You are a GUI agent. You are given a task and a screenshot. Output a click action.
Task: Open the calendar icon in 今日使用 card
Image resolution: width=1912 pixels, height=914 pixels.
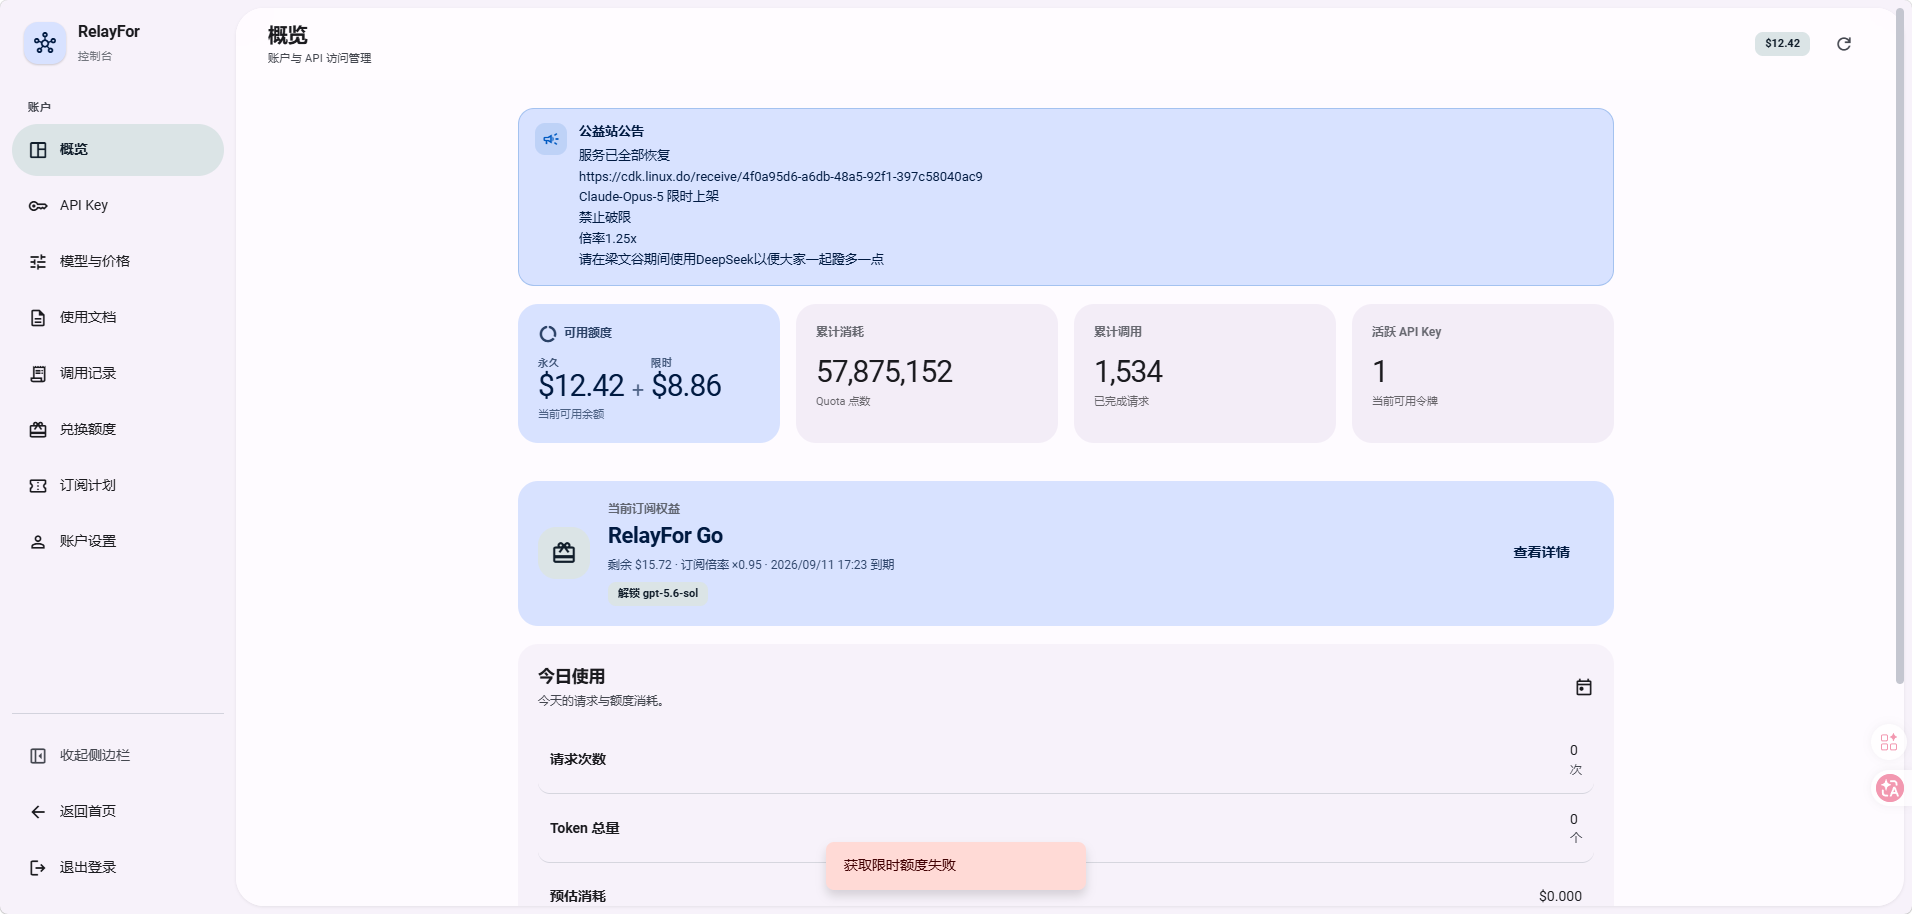[x=1584, y=687]
